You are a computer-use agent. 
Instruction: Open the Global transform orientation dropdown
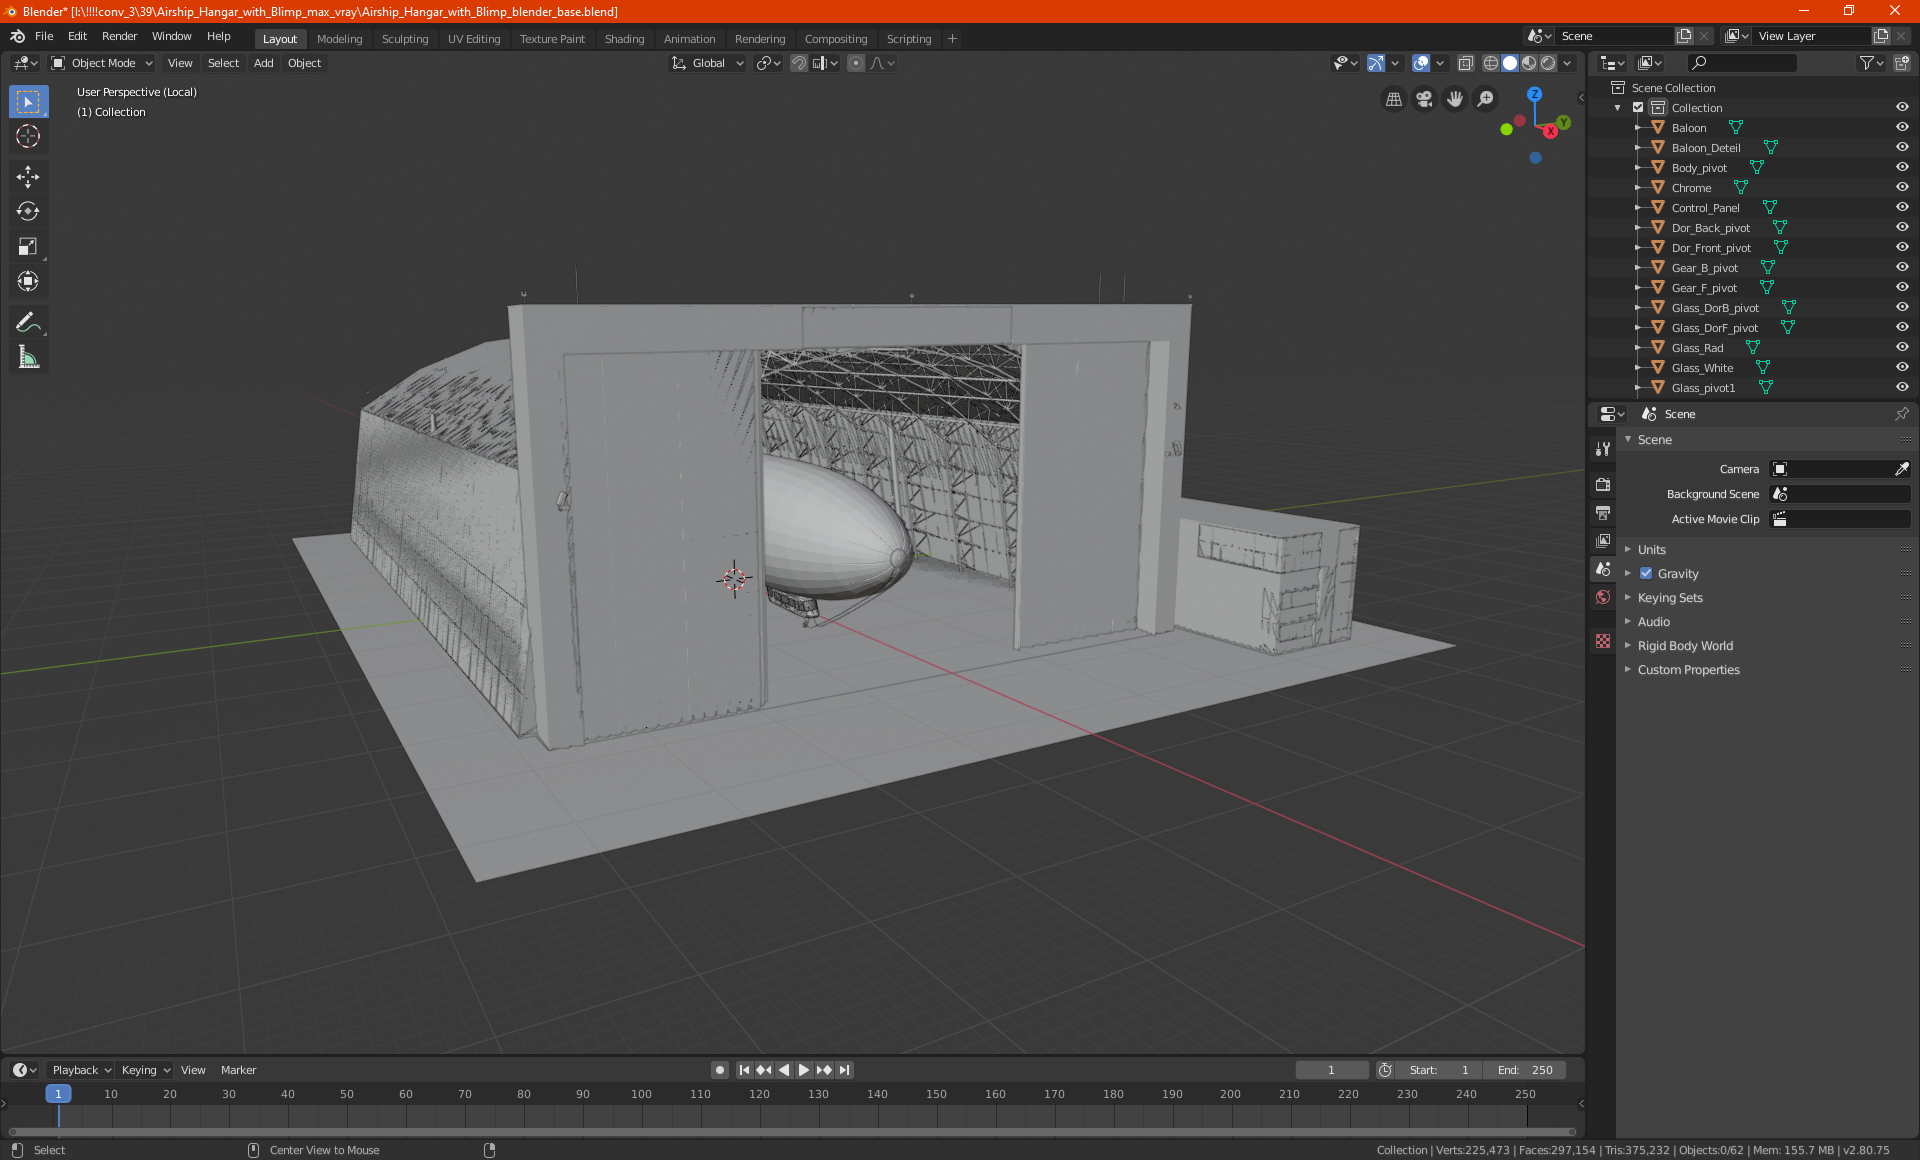708,63
